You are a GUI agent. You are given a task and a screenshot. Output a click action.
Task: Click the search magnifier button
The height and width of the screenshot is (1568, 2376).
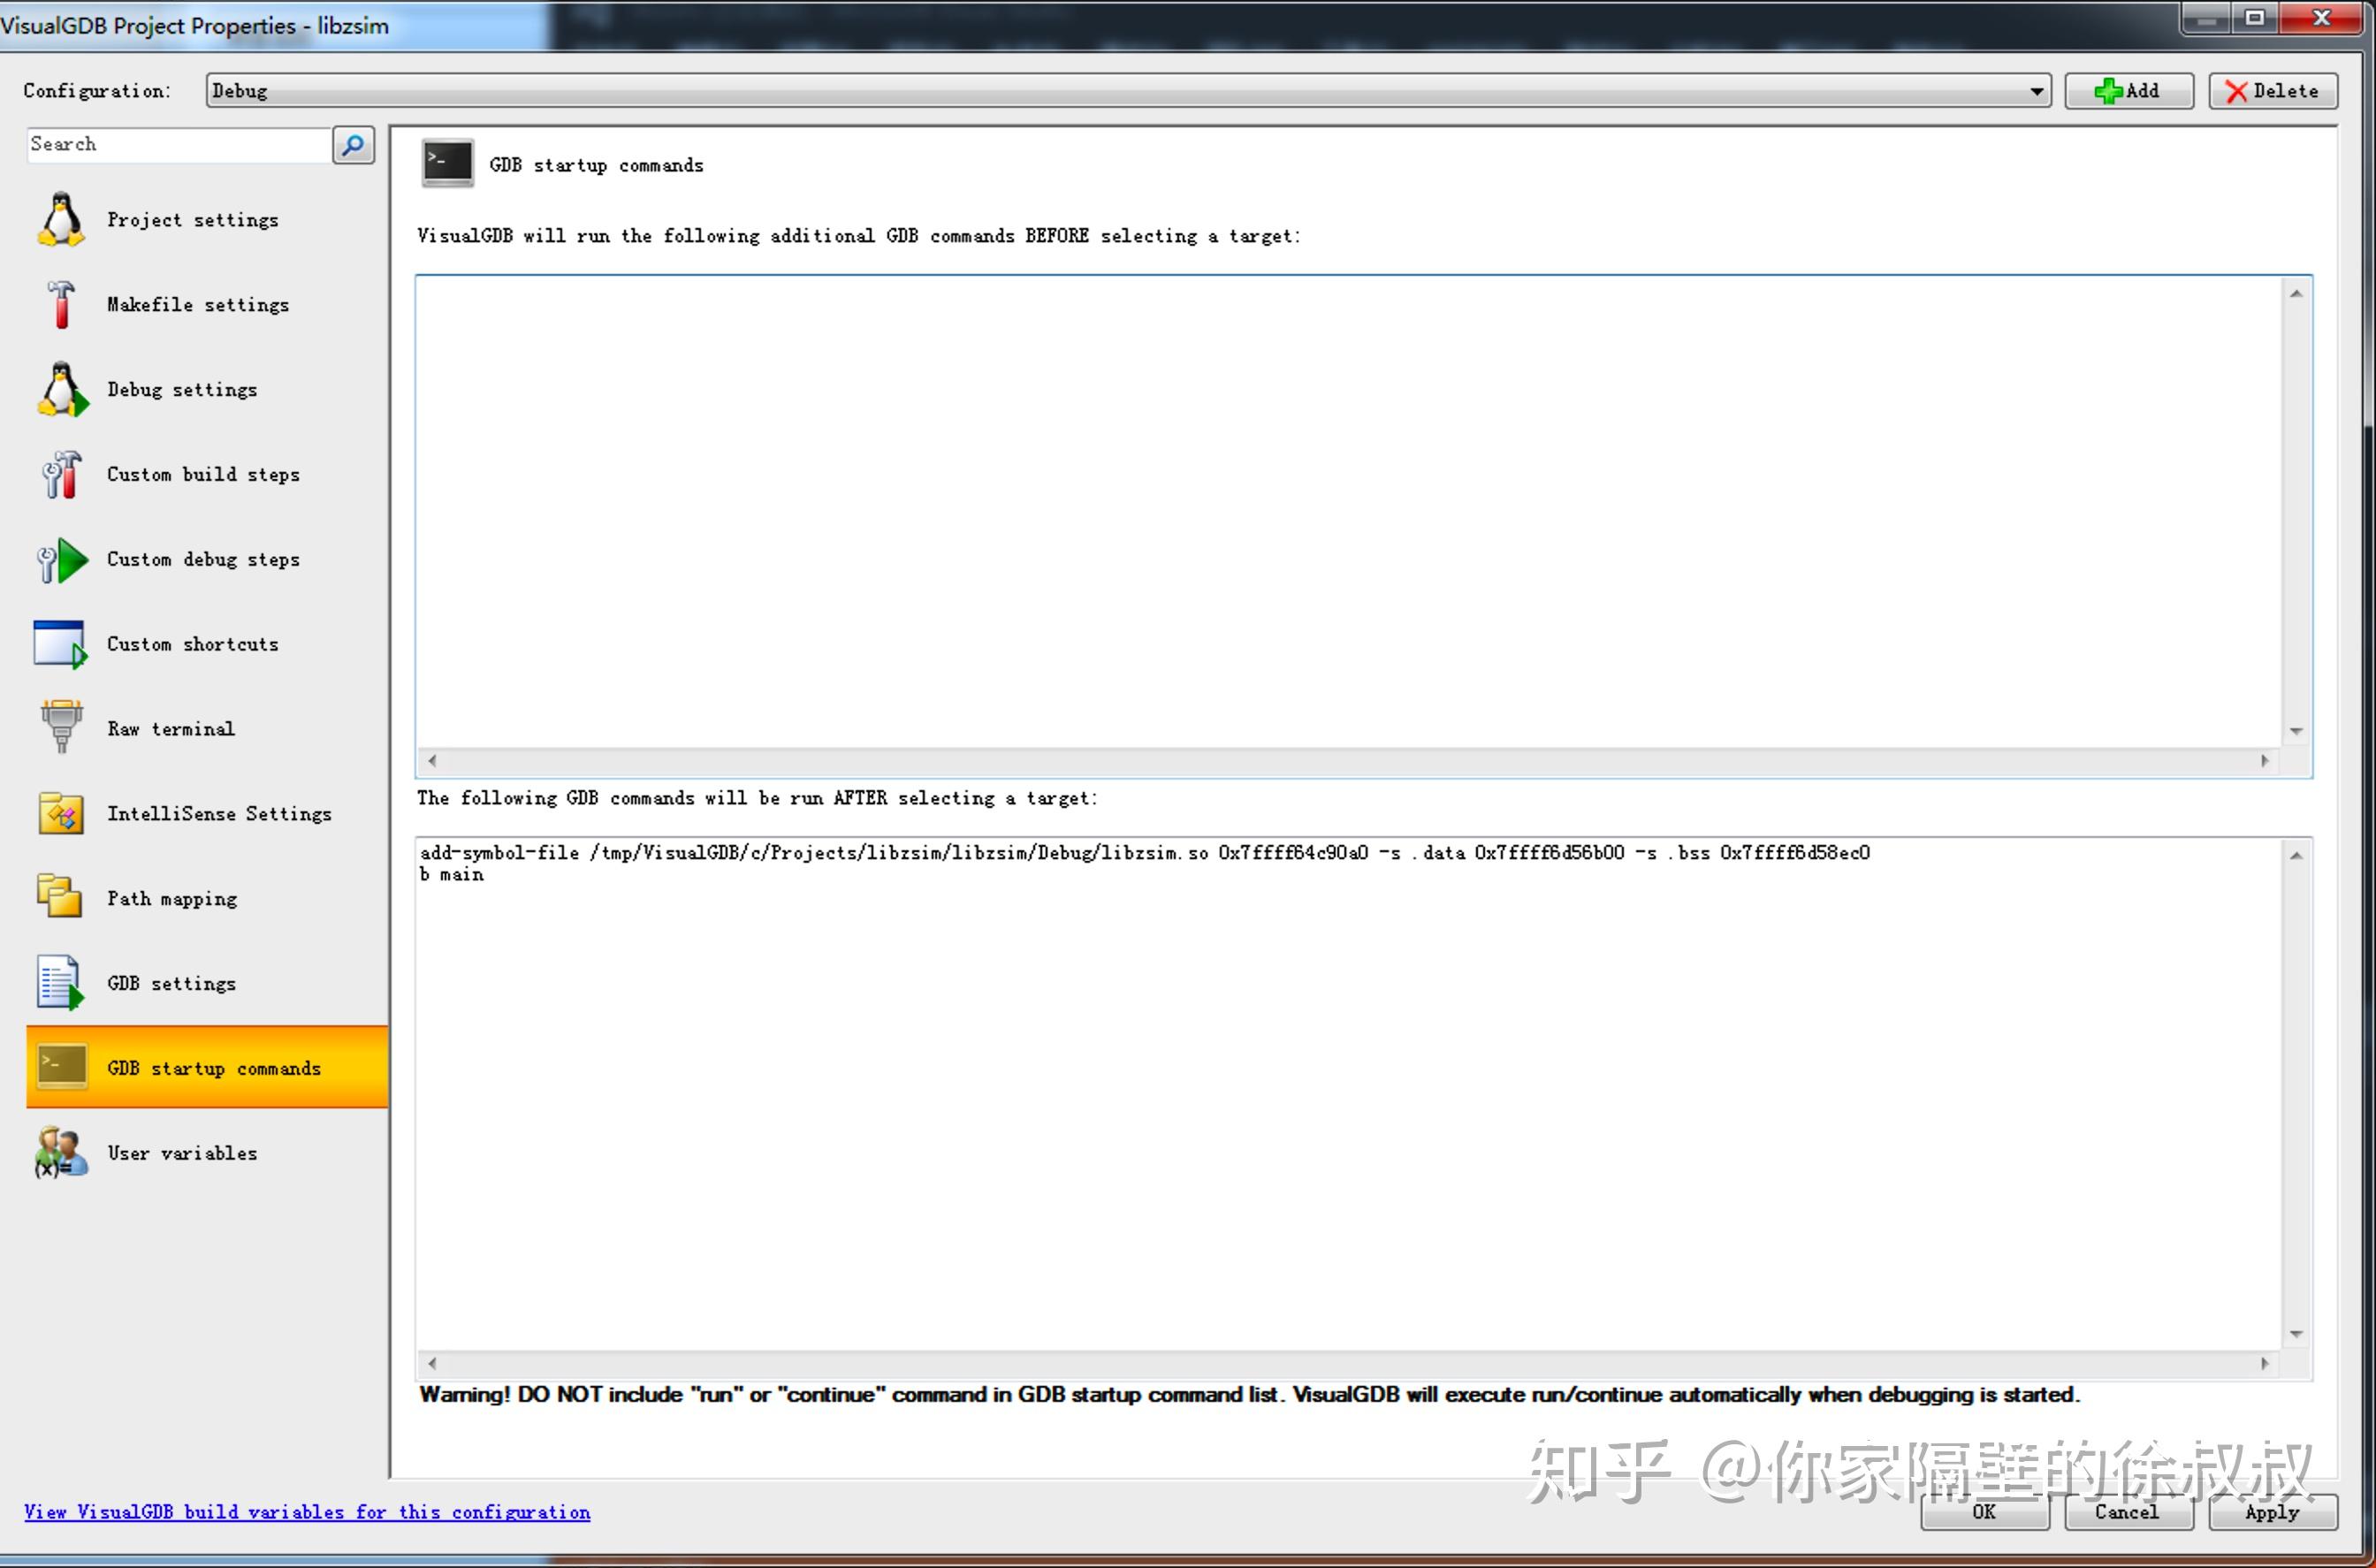click(x=353, y=145)
